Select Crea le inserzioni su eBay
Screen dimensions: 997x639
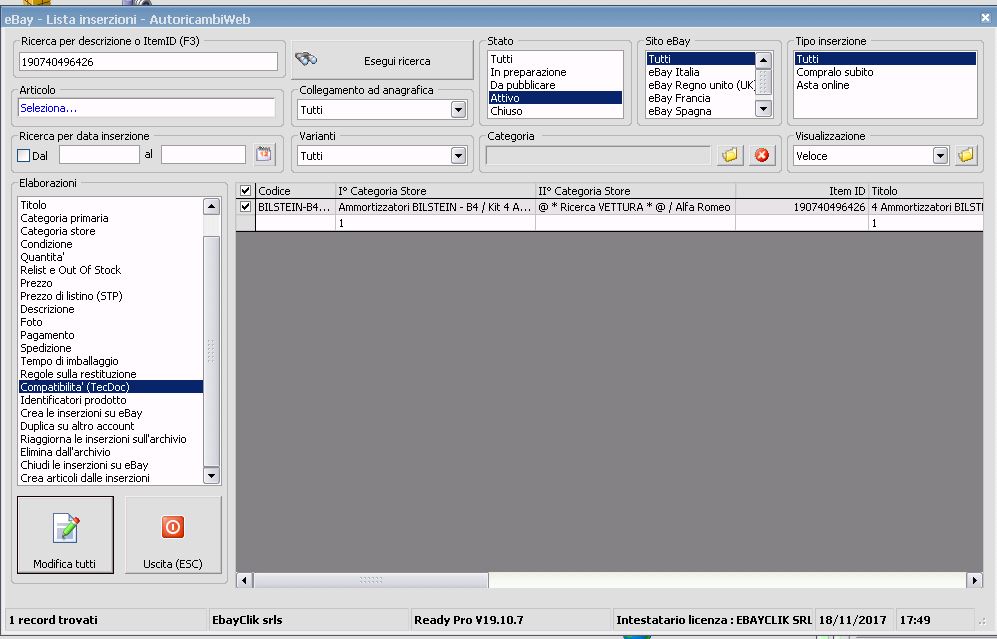tap(111, 413)
